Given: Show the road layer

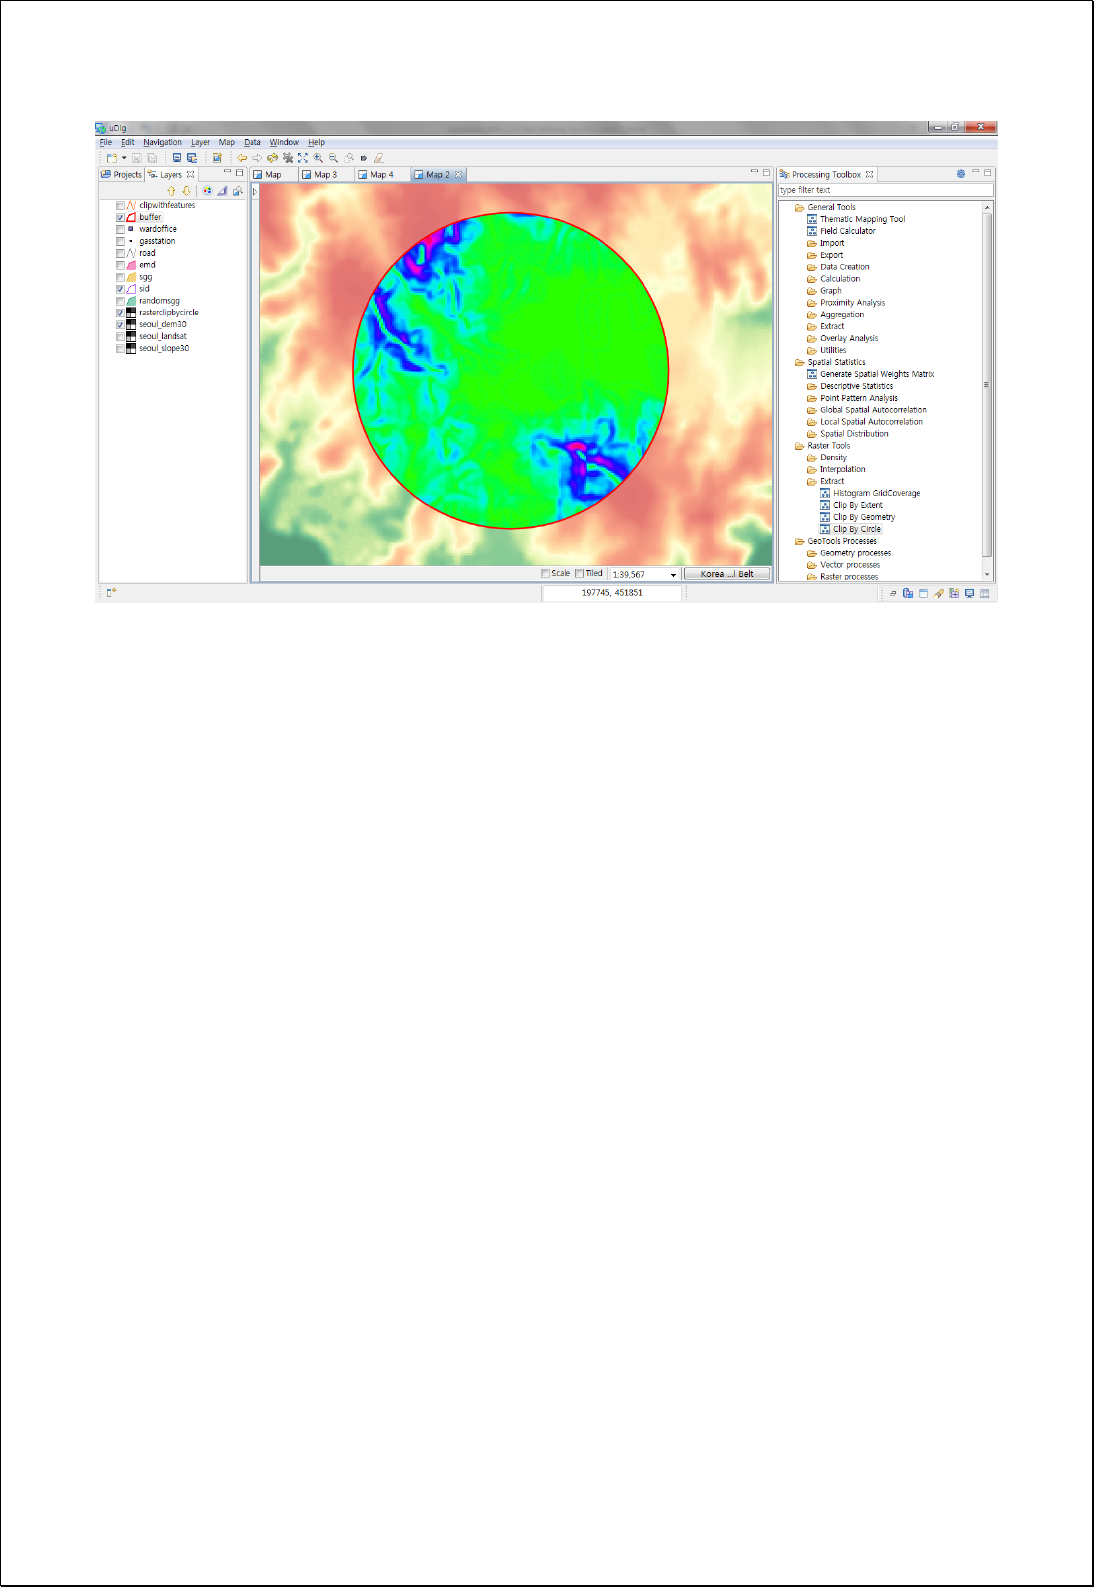Looking at the screenshot, I should coord(120,253).
